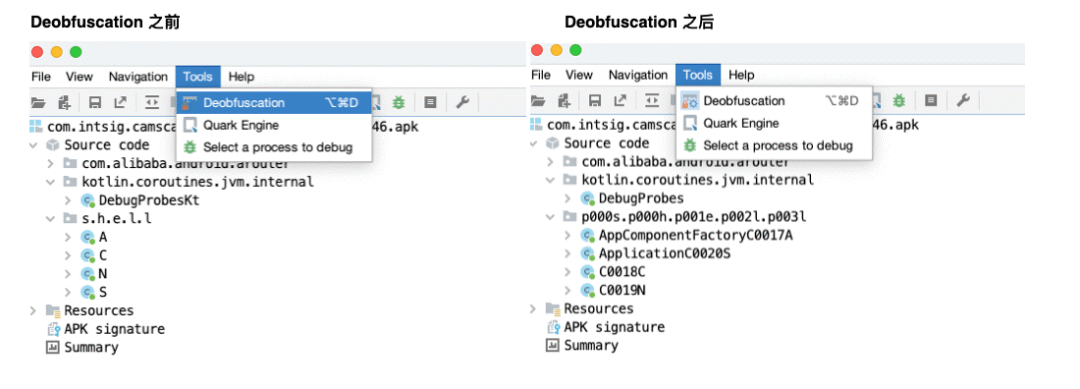Open View menu in right '之后' window
This screenshot has height=389, width=1080.
click(579, 74)
